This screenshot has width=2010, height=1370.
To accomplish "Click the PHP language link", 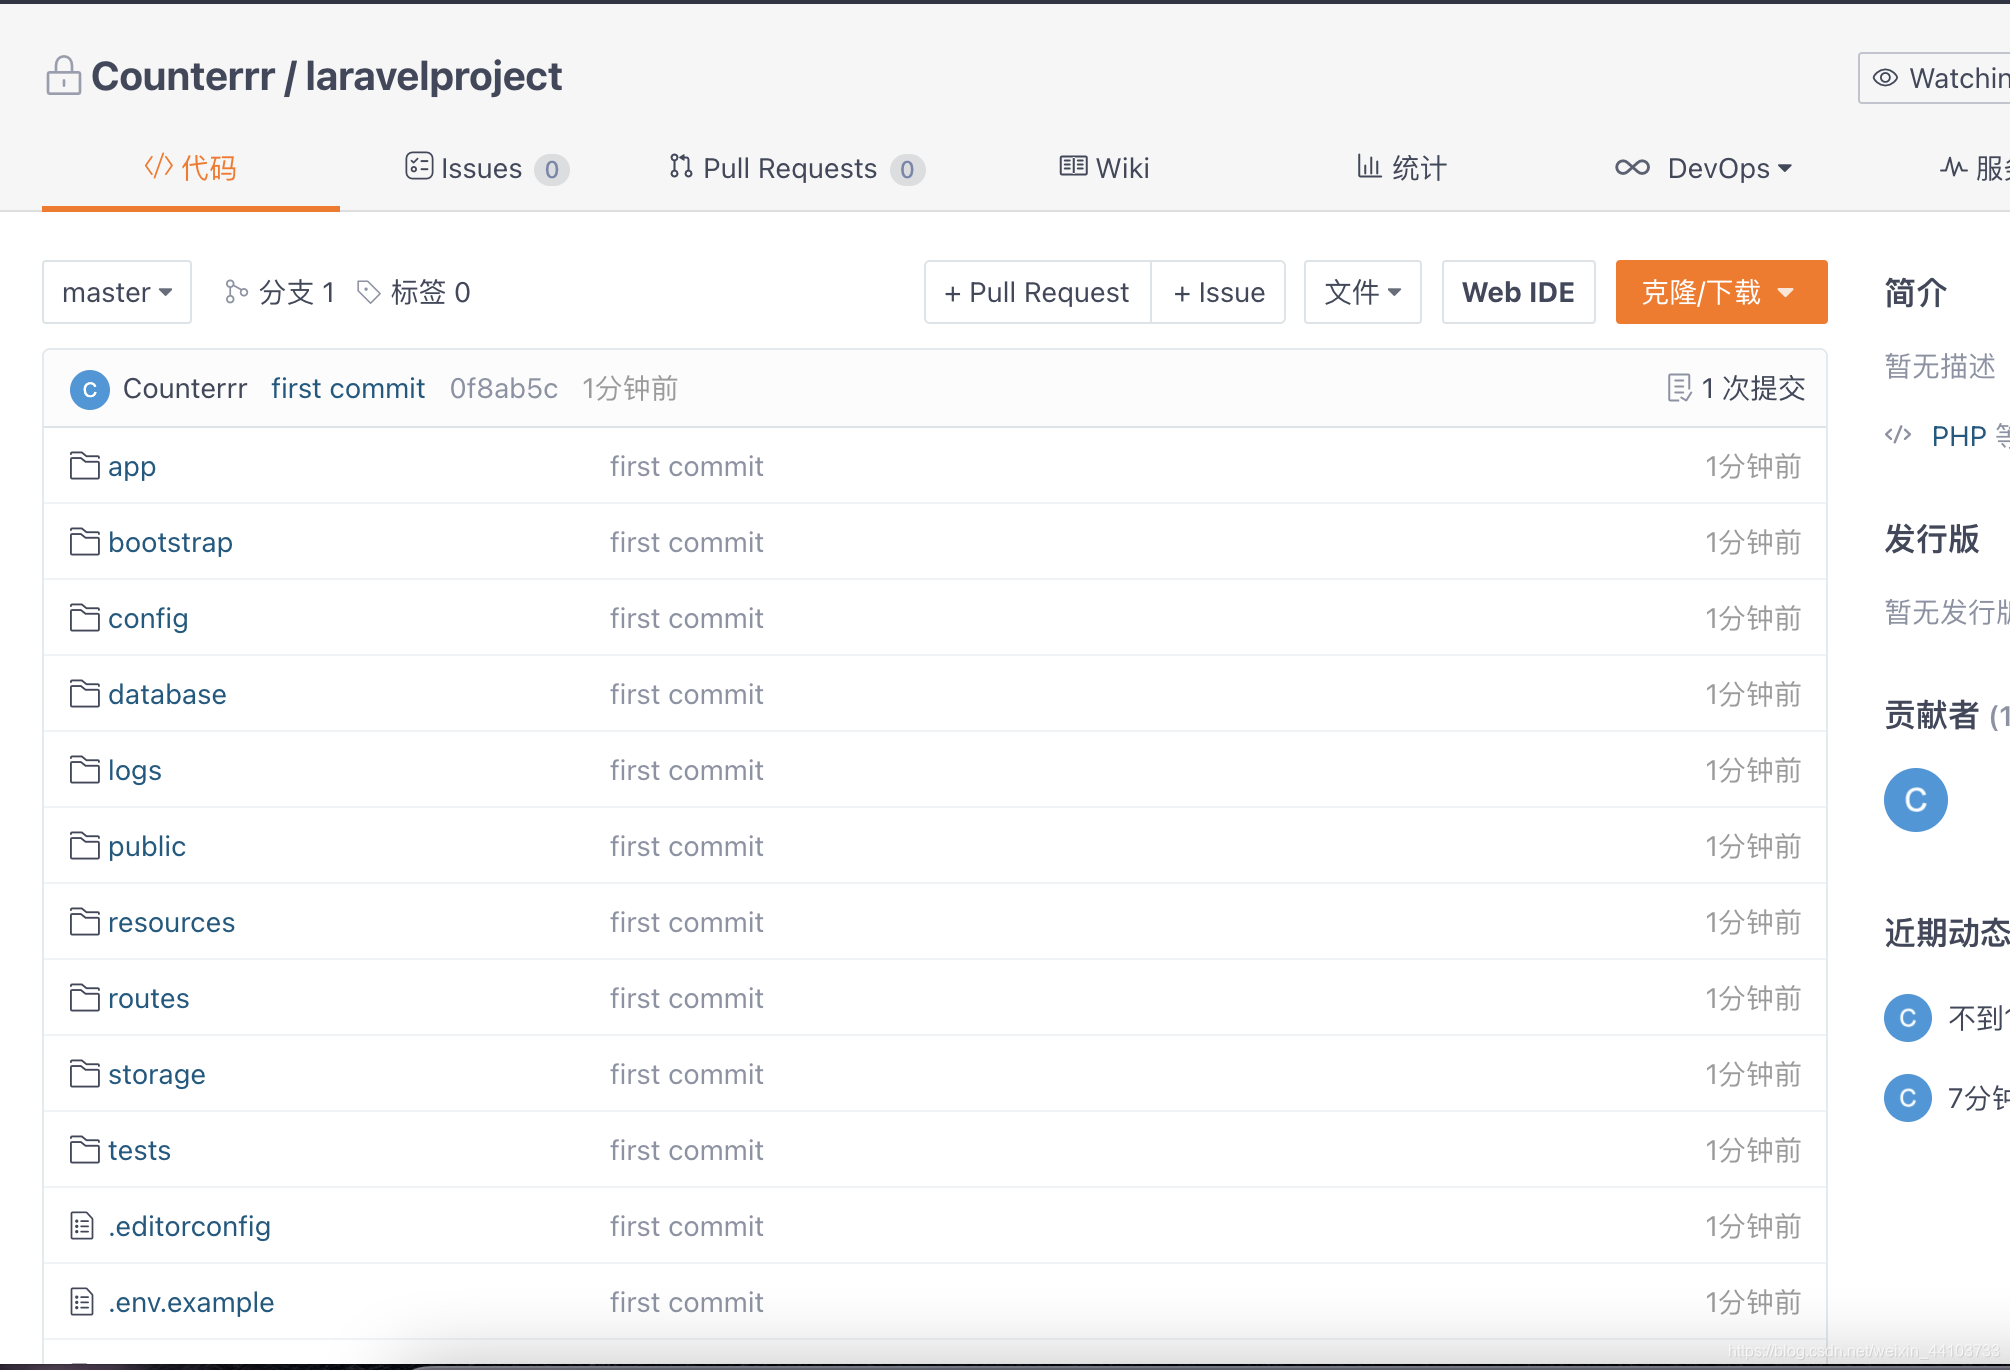I will [x=1958, y=436].
